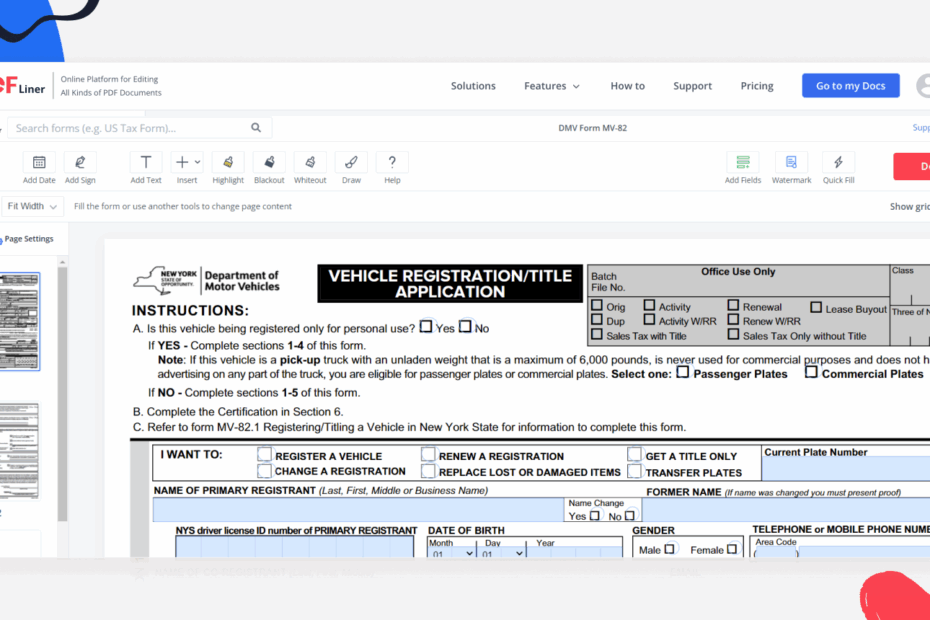Open the Solutions menu

473,86
